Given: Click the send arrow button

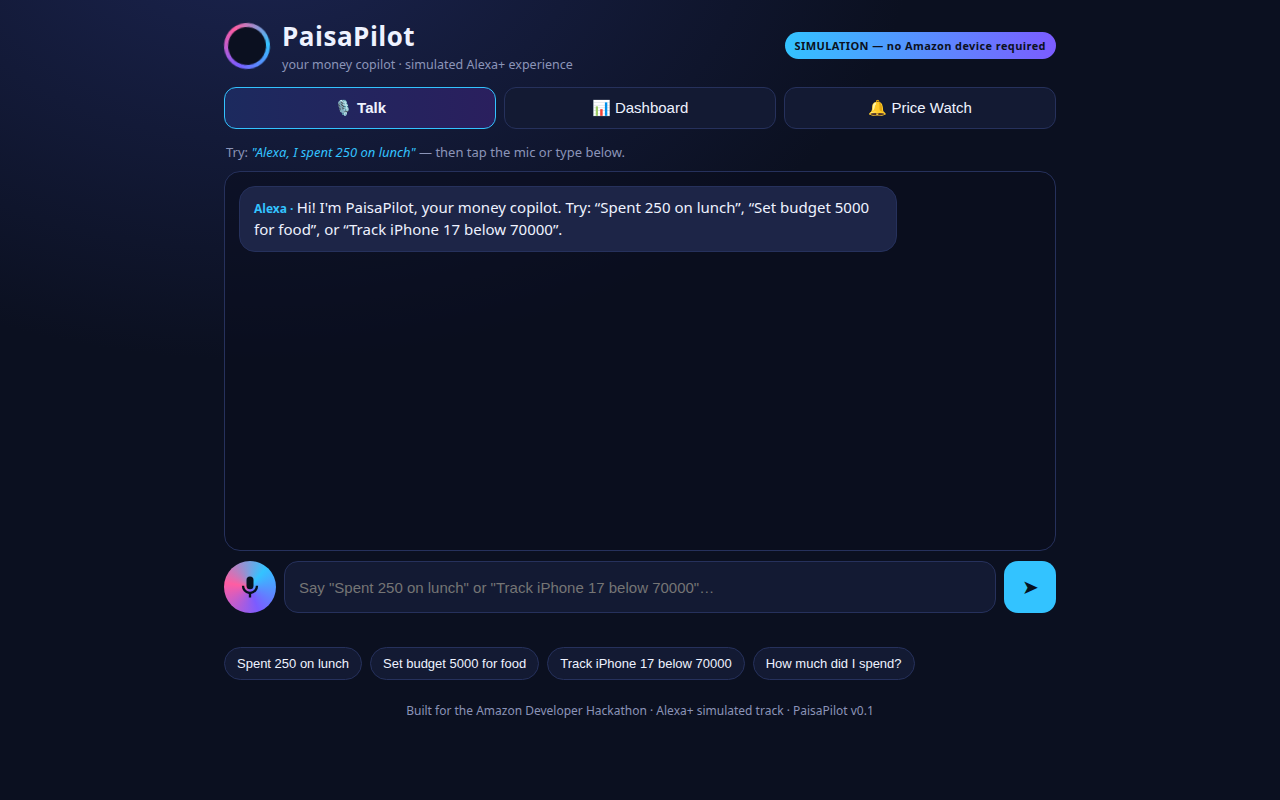Looking at the screenshot, I should [1030, 587].
